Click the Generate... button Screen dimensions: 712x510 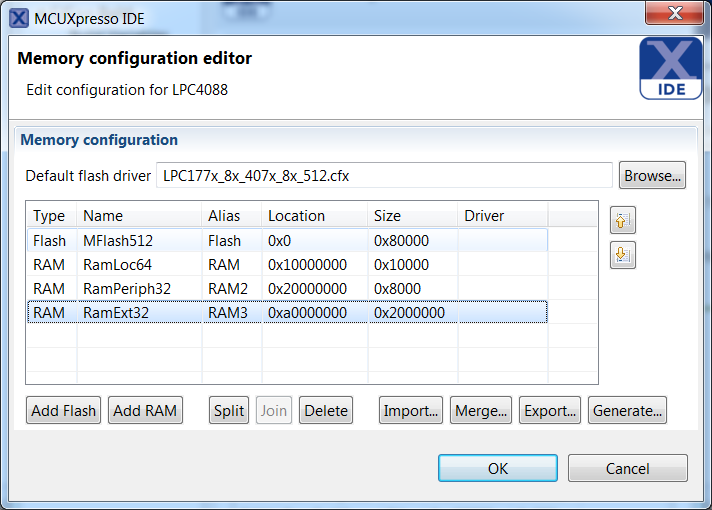(628, 410)
